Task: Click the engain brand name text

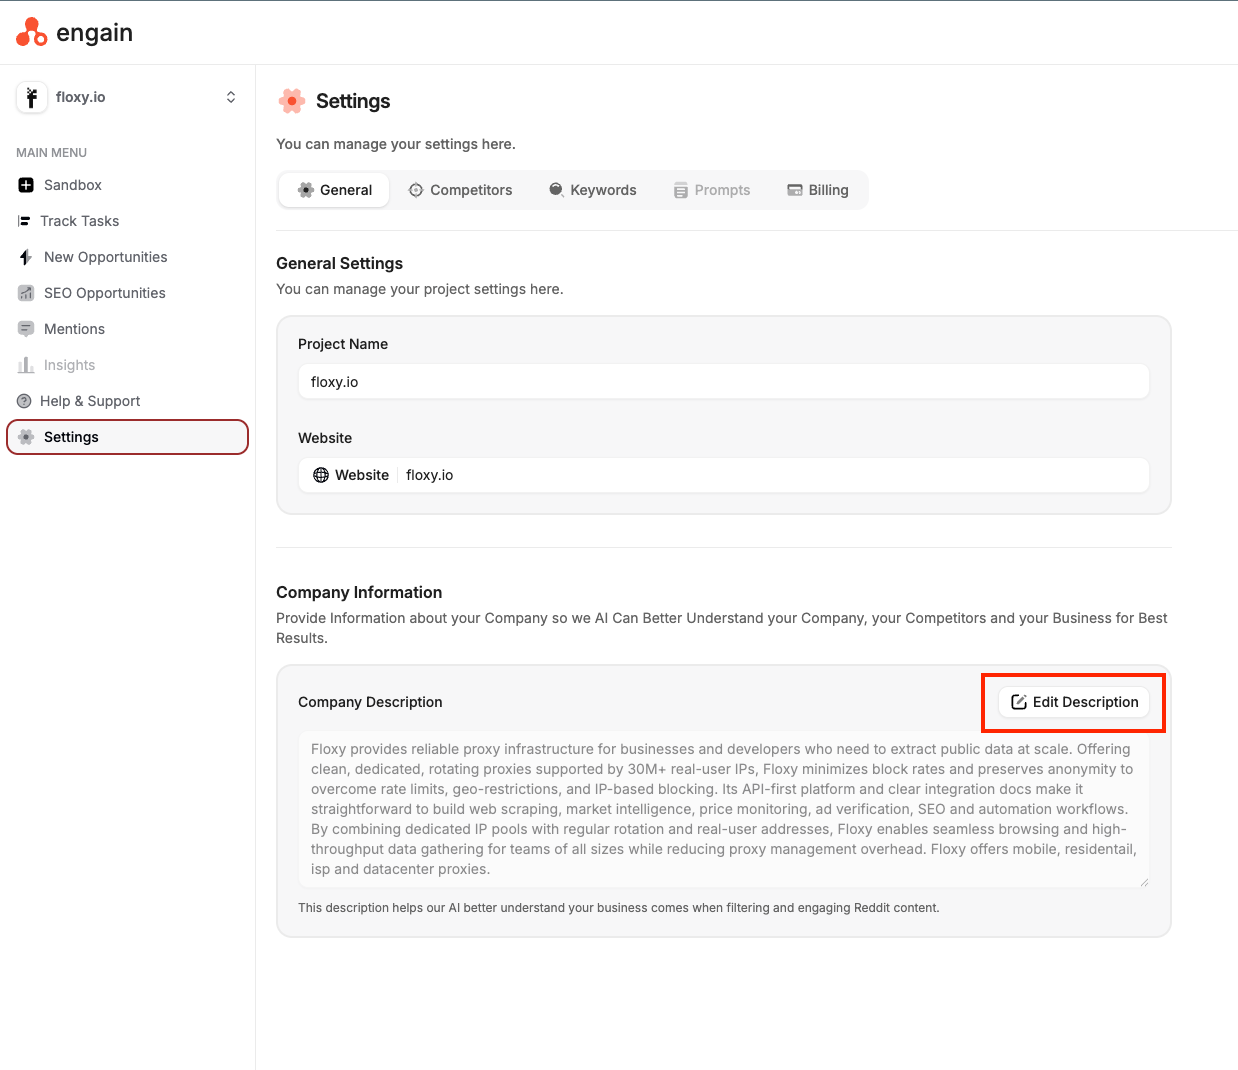Action: pos(94,33)
